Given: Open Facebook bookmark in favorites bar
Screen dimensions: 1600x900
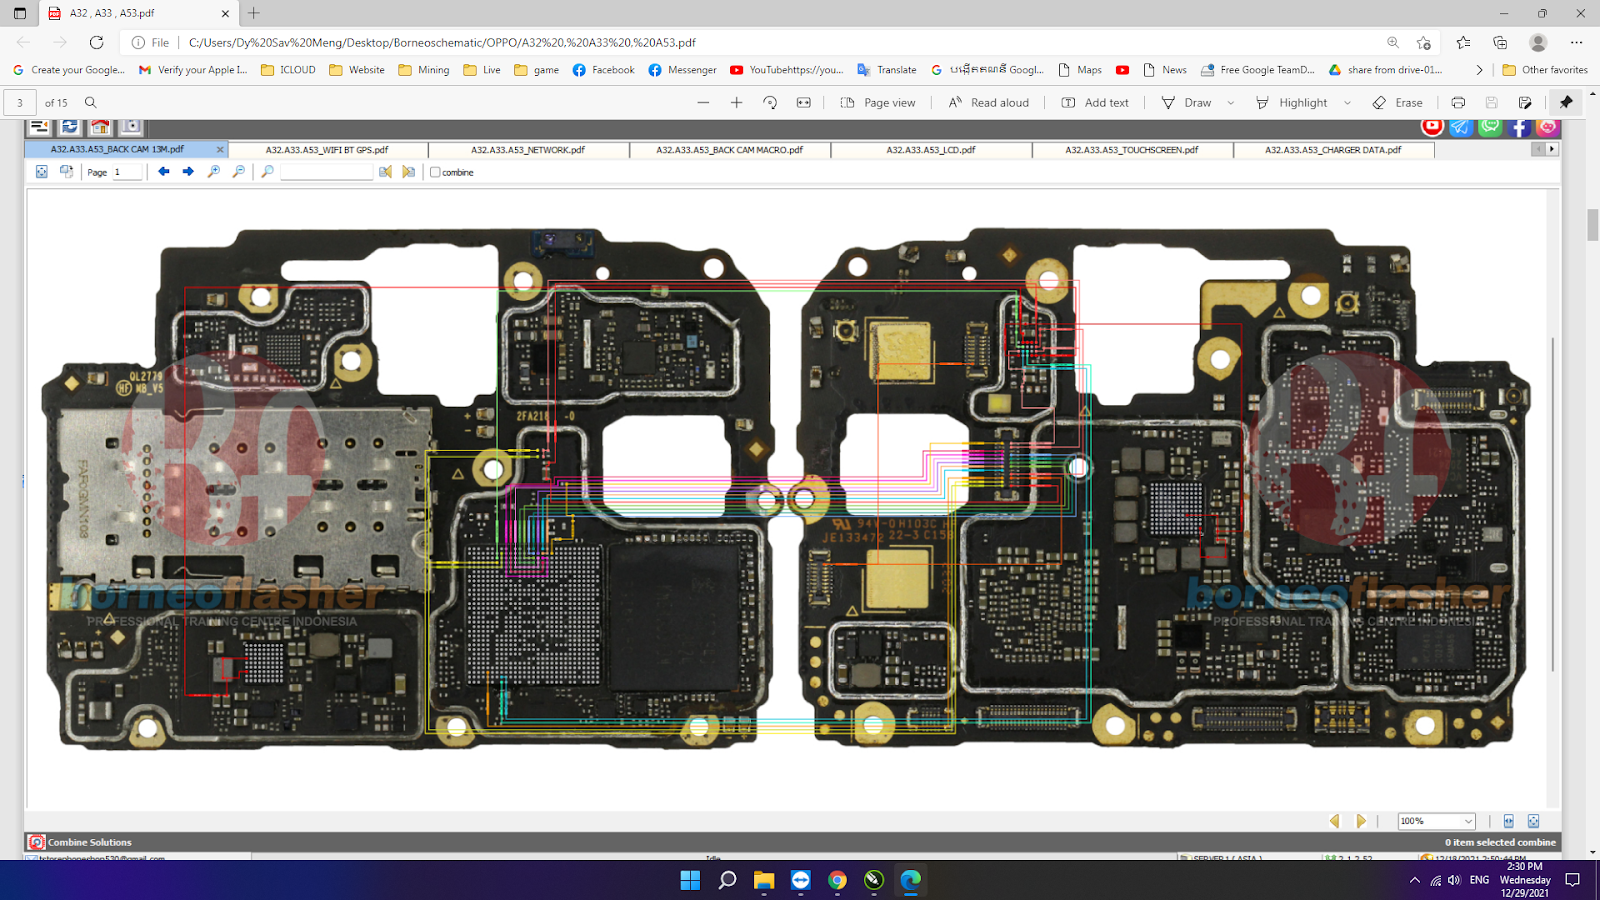Looking at the screenshot, I should click(604, 70).
